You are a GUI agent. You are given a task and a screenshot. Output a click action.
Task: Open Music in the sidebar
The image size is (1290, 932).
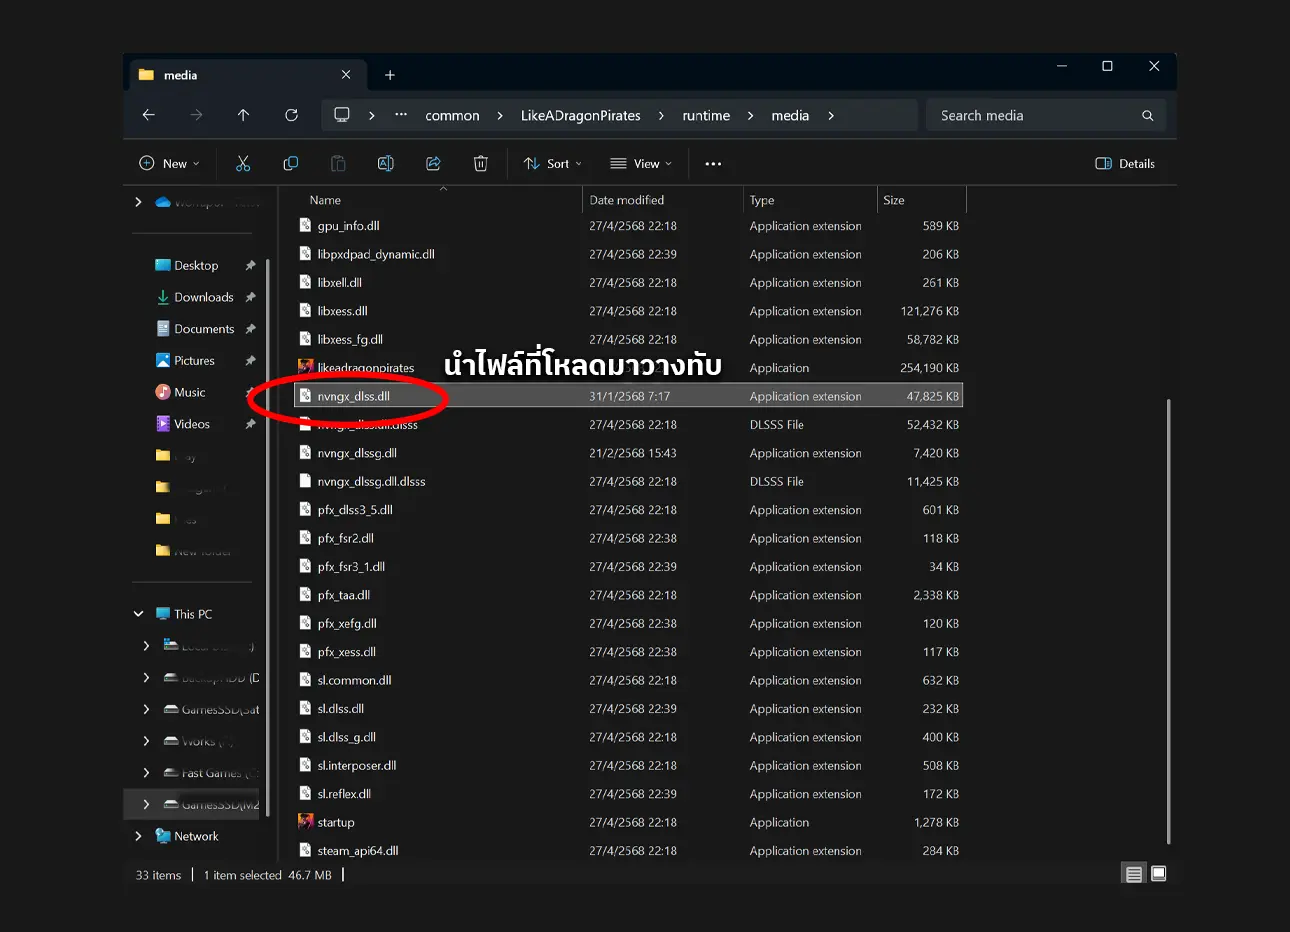(189, 392)
